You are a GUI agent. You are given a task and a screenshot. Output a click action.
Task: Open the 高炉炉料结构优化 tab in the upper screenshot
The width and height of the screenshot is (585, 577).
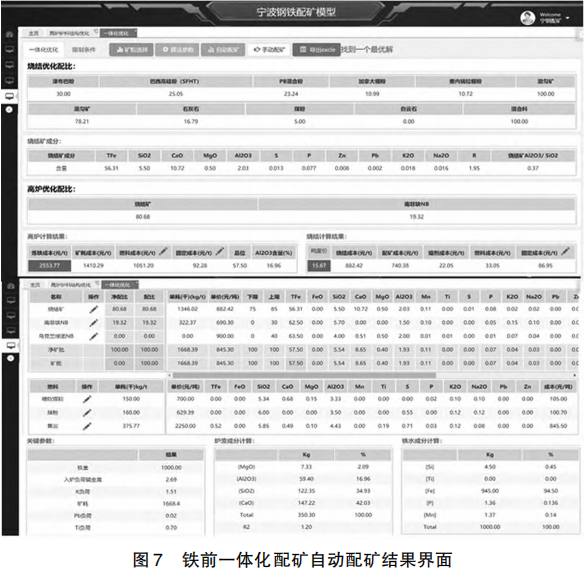(x=69, y=33)
